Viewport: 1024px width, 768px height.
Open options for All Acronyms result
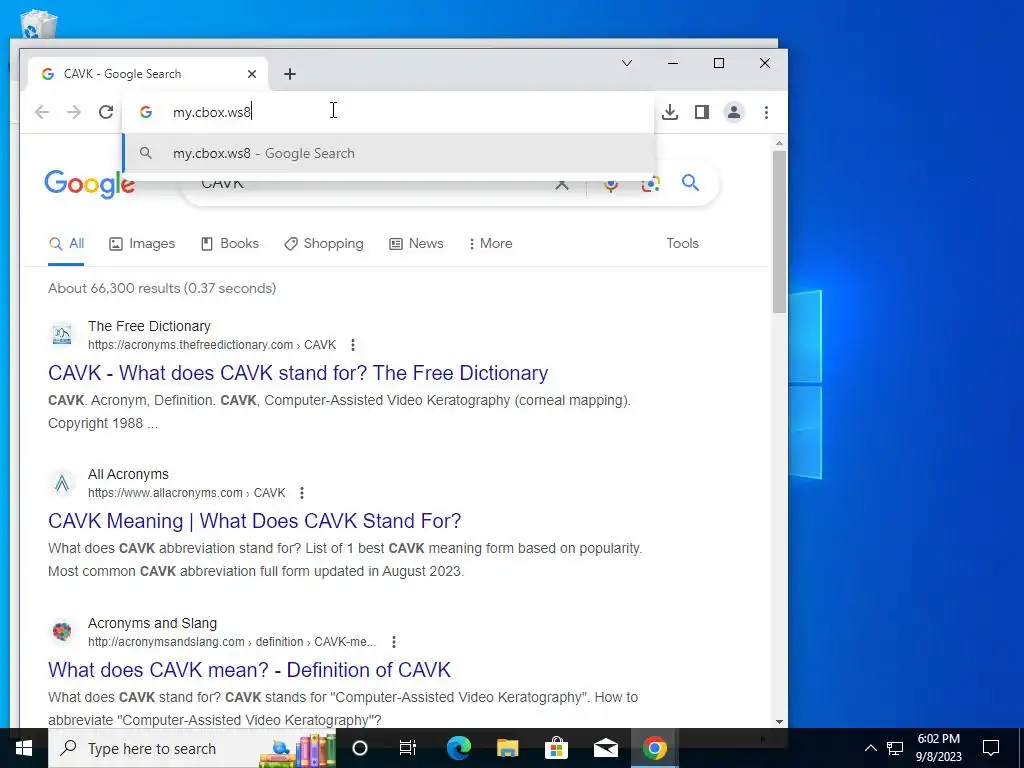(302, 493)
